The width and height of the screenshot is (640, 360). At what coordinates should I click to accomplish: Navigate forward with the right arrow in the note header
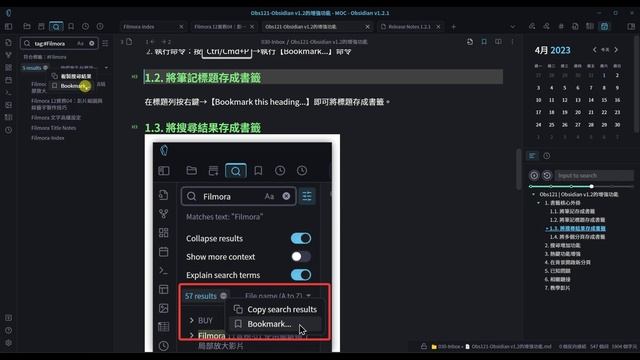click(163, 42)
